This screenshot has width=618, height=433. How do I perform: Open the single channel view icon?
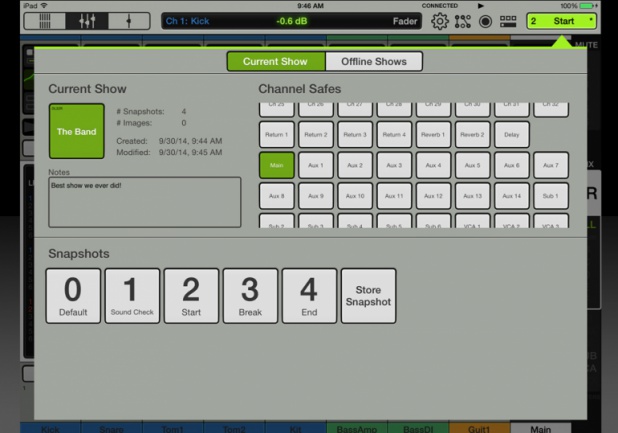tap(129, 21)
